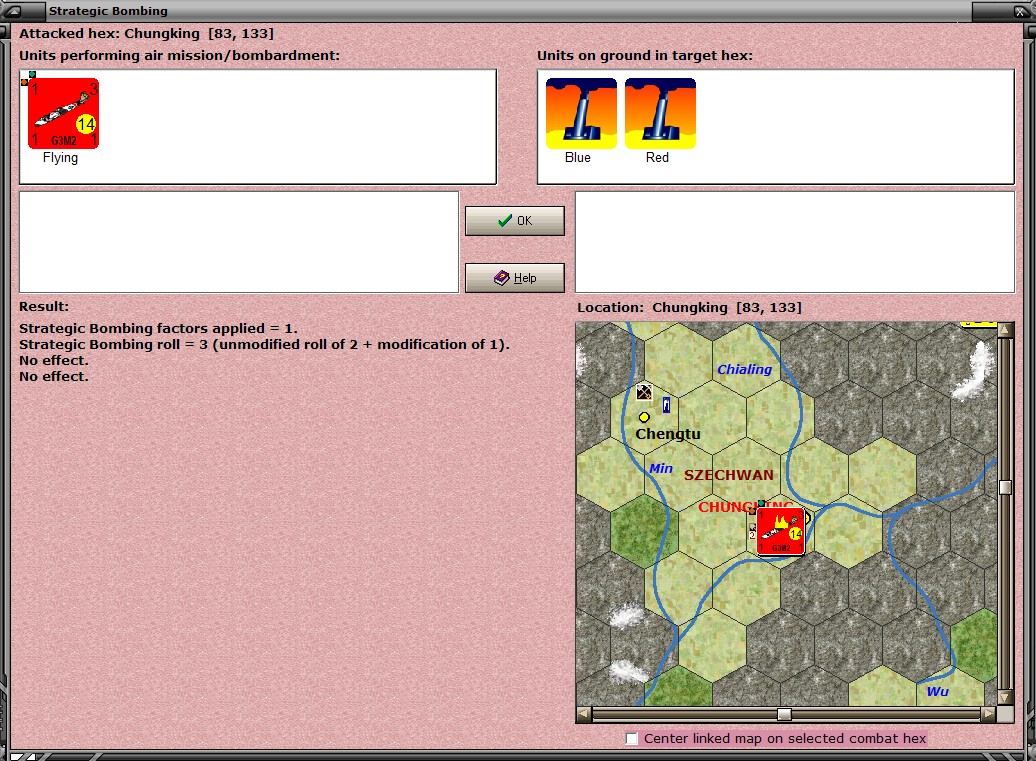Click the G3M2 counter on the map
Screen dimensions: 1036x761
(x=780, y=531)
